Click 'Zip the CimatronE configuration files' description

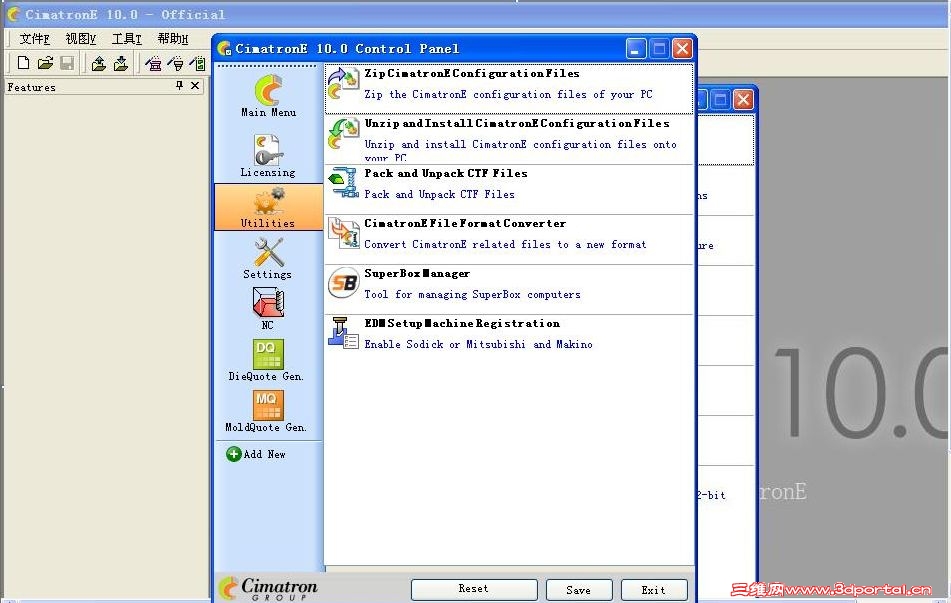[x=508, y=95]
